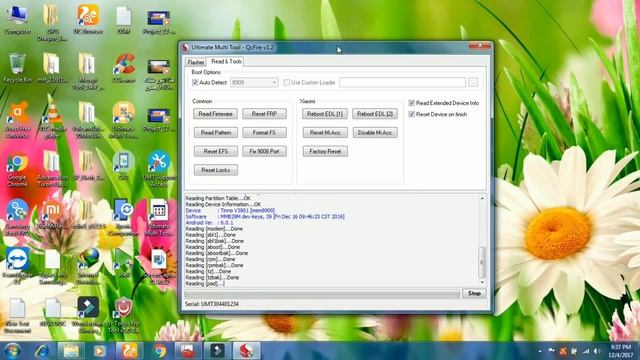This screenshot has height=360, width=640.
Task: Launch UC Browser from desktop
Action: coord(87,18)
